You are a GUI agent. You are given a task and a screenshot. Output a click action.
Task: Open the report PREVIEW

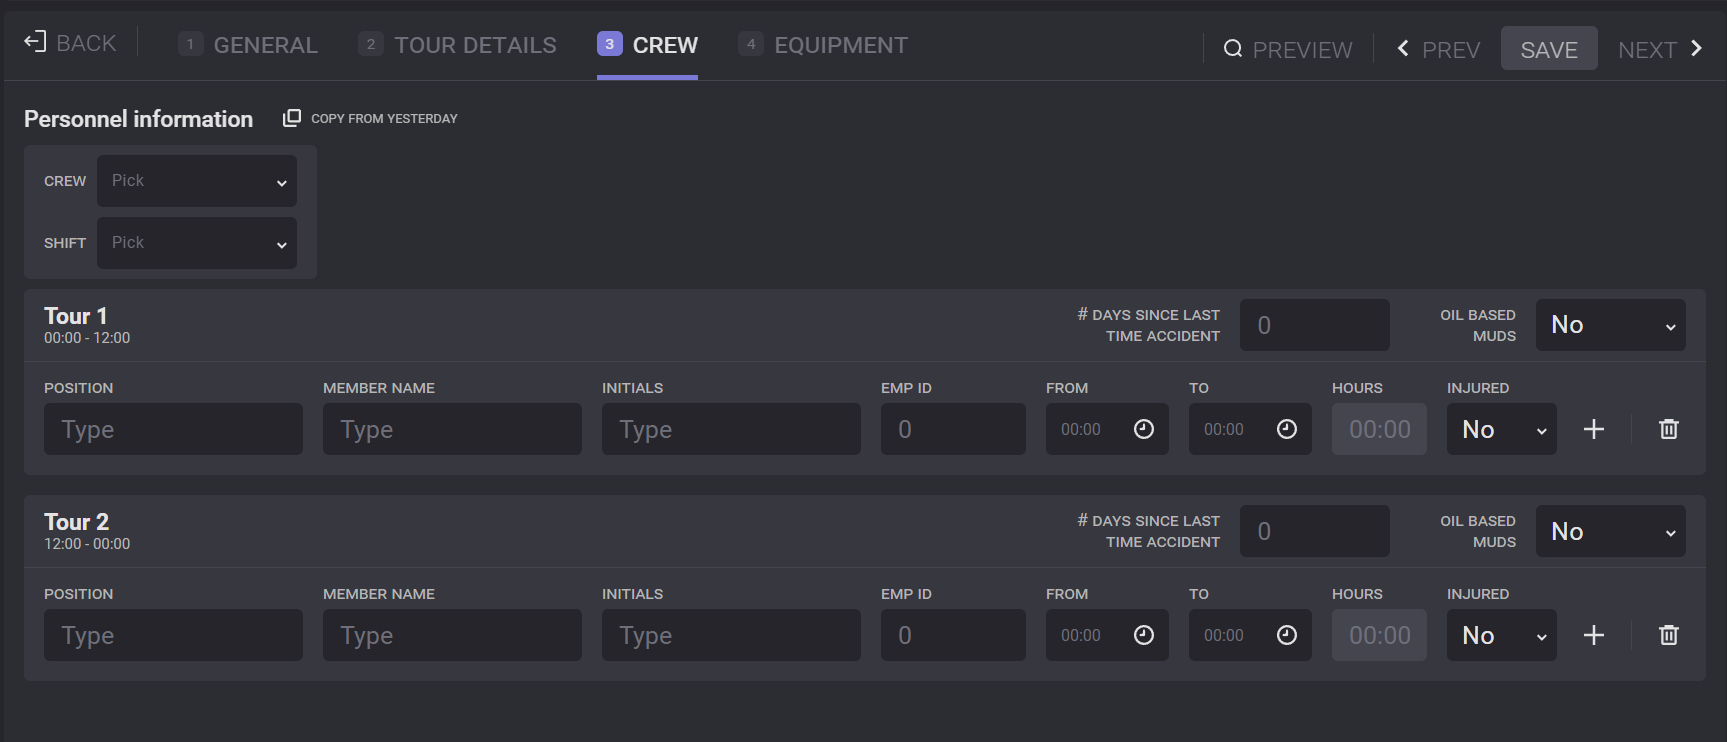(x=1288, y=49)
